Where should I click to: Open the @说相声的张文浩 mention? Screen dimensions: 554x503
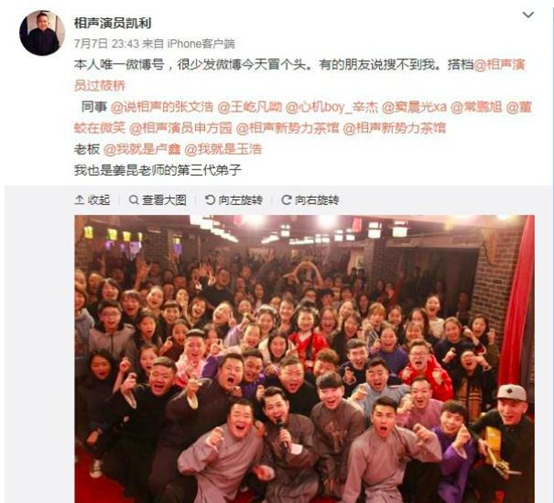click(x=162, y=107)
